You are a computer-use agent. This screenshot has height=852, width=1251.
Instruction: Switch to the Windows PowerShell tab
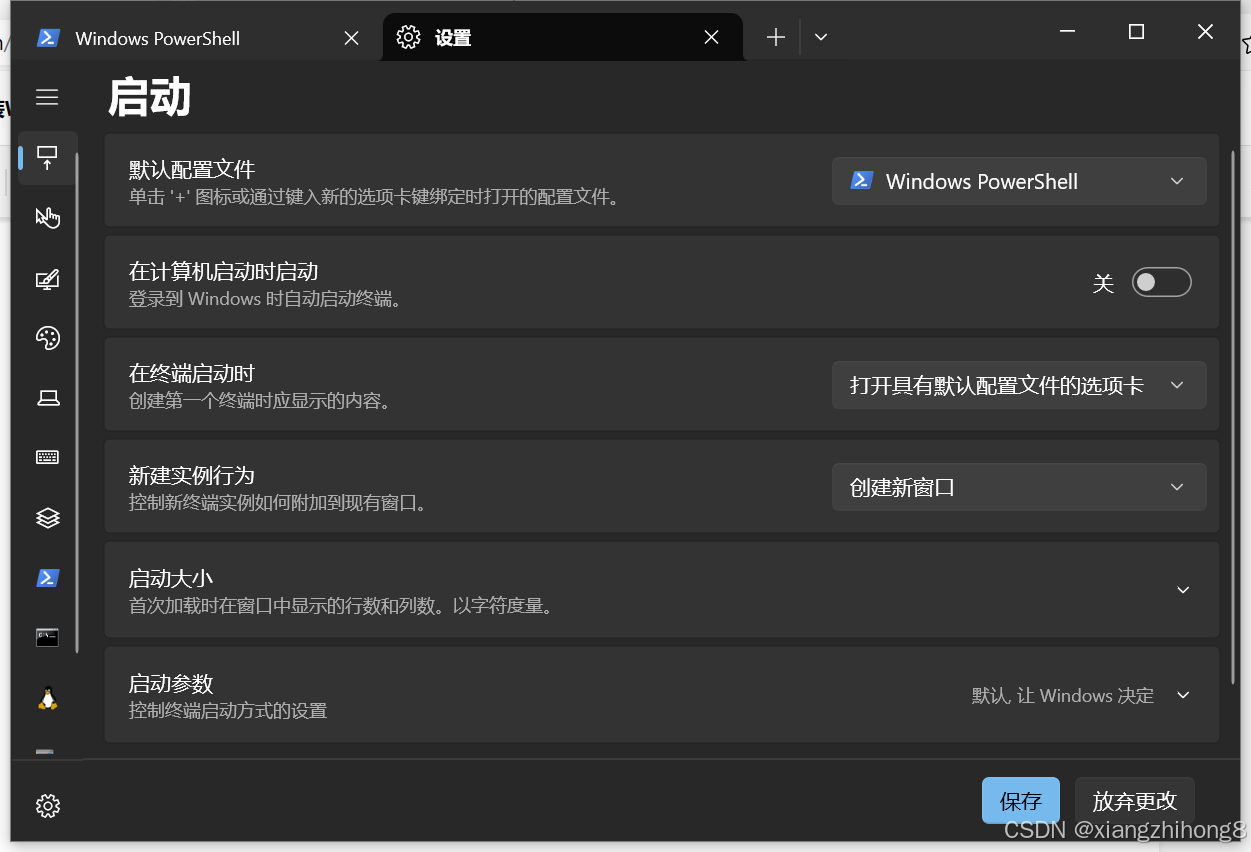coord(196,38)
